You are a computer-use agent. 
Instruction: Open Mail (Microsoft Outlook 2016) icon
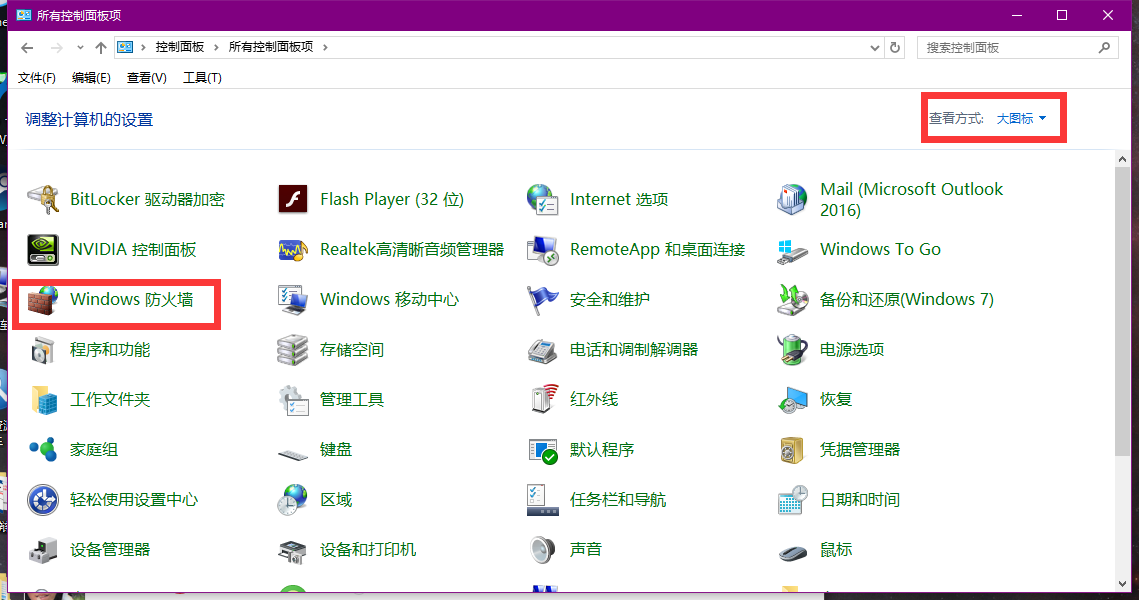point(793,200)
